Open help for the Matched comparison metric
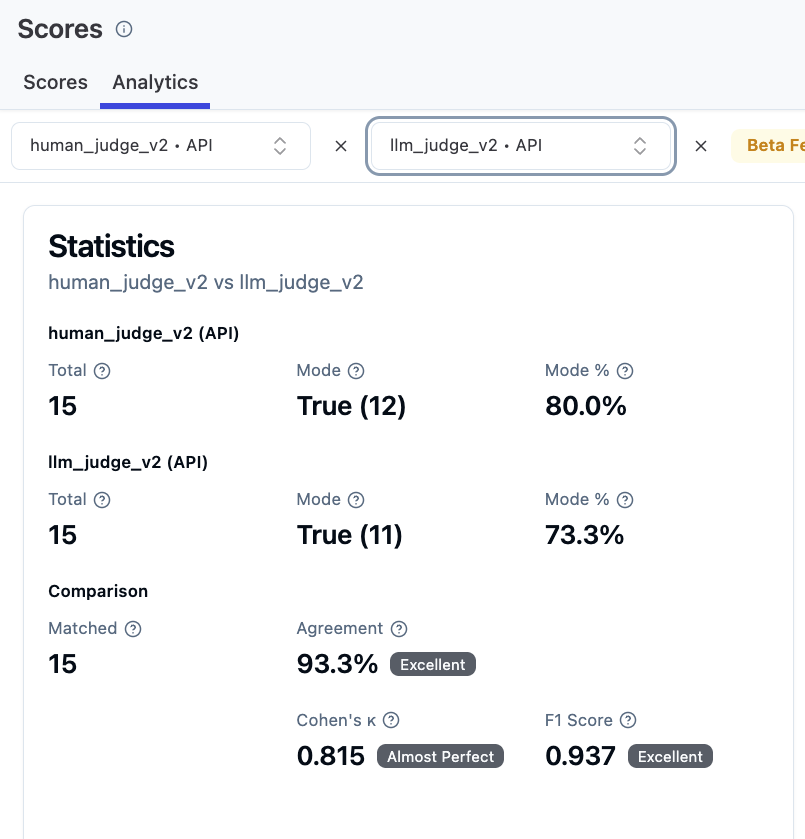The height and width of the screenshot is (839, 805). (x=135, y=628)
